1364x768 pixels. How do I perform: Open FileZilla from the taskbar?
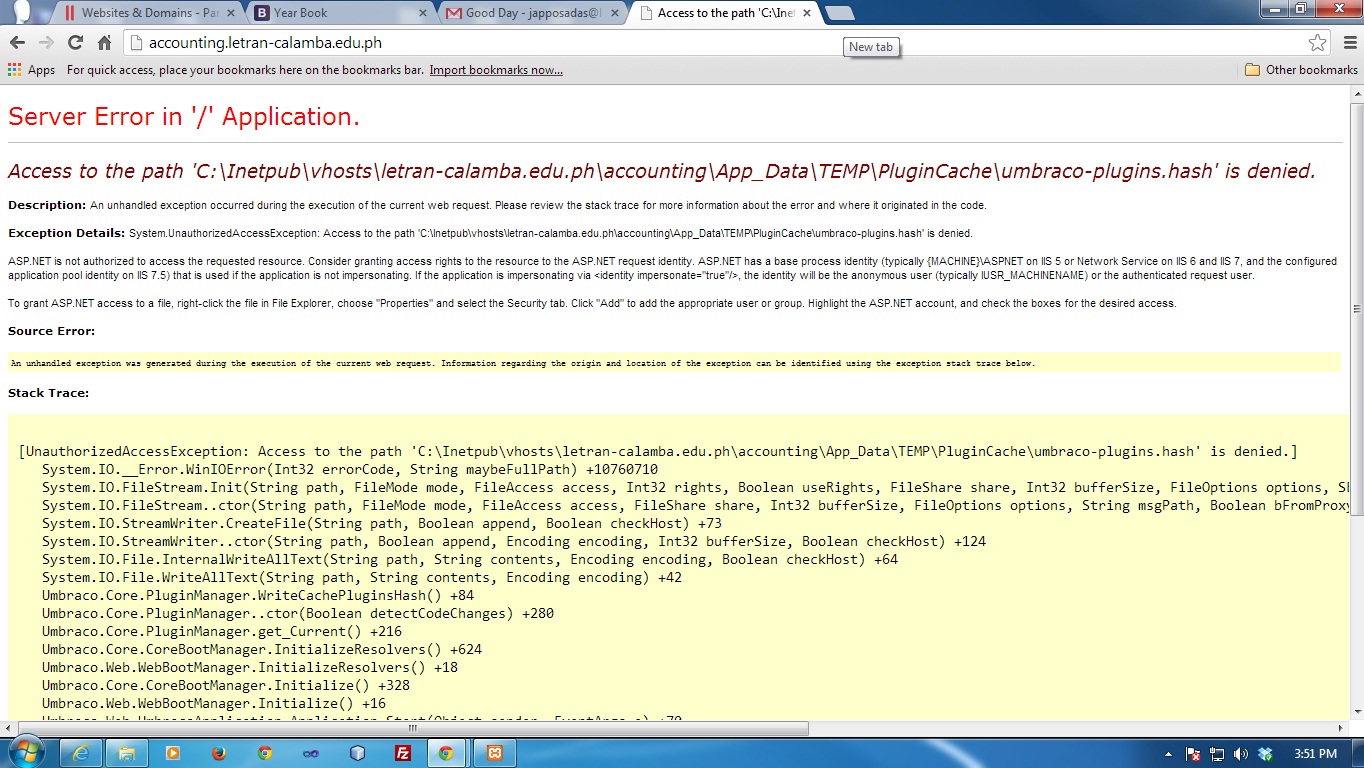point(403,753)
